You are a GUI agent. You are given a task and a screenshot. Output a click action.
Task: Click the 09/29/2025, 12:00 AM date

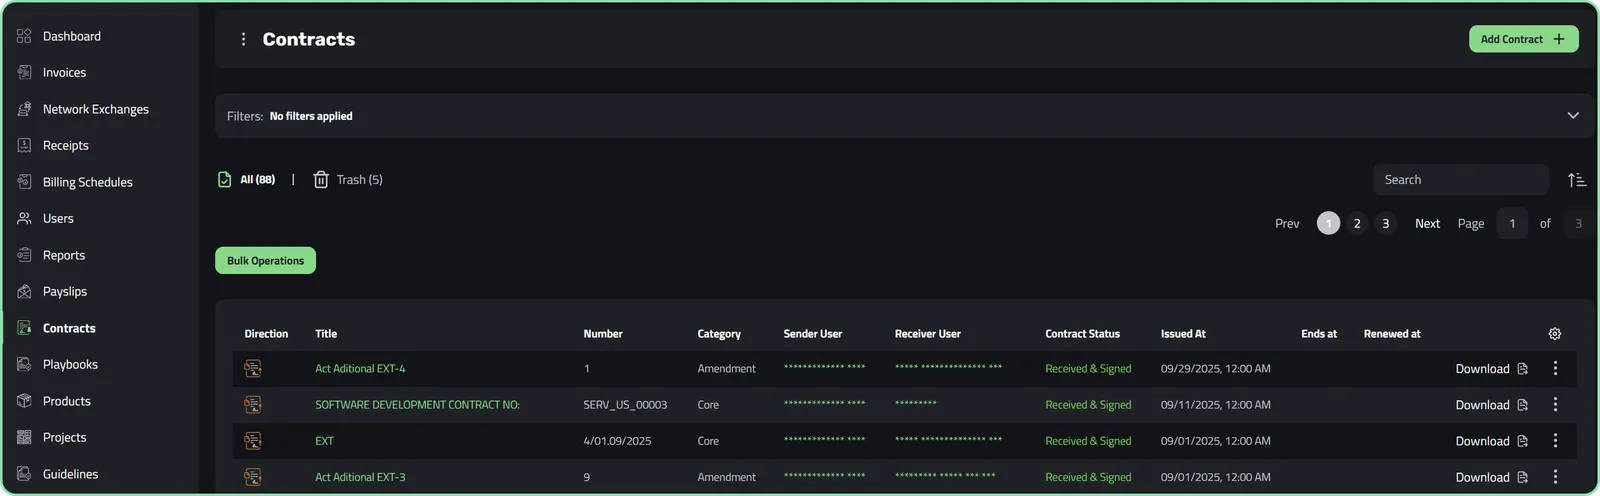pyautogui.click(x=1215, y=369)
